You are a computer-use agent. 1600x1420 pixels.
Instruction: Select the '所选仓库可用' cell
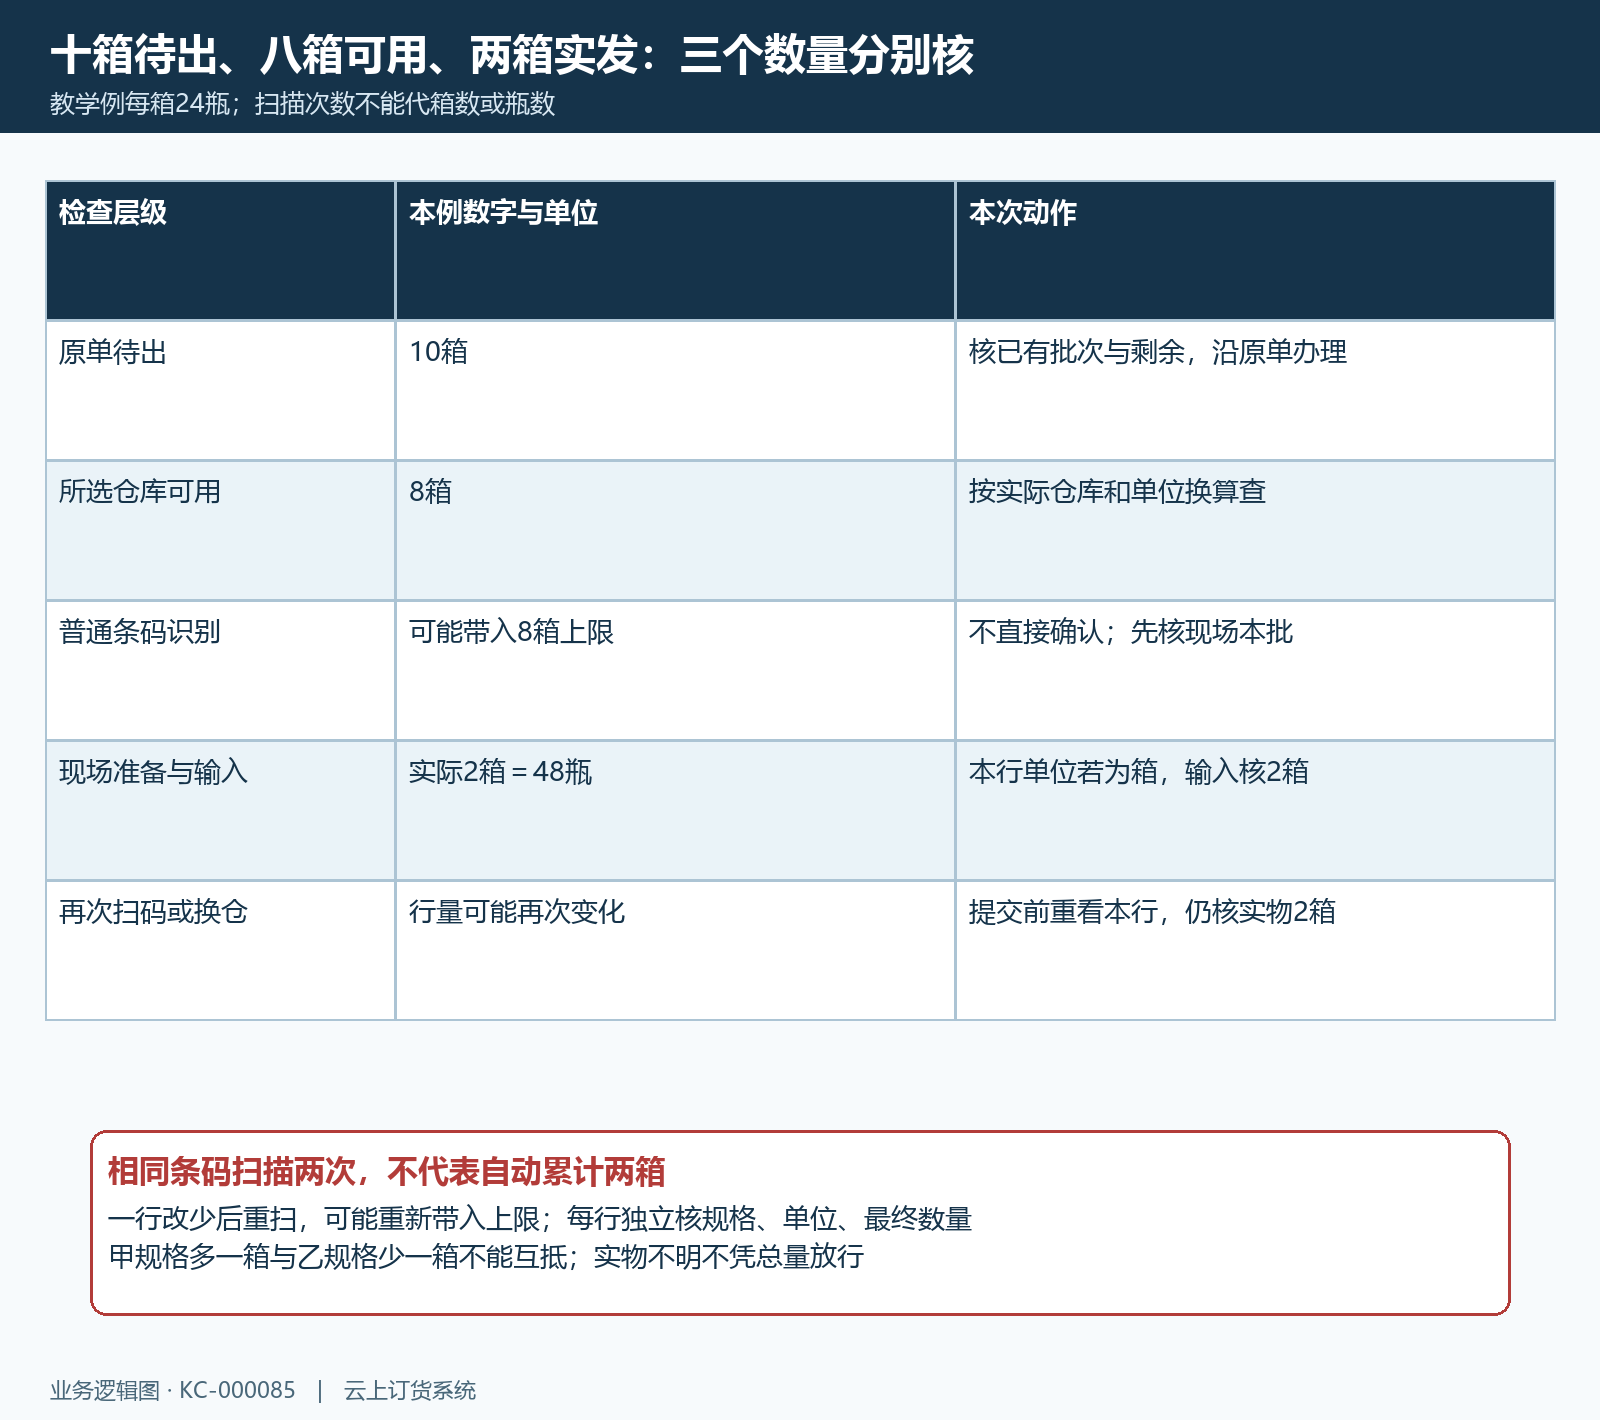221,531
